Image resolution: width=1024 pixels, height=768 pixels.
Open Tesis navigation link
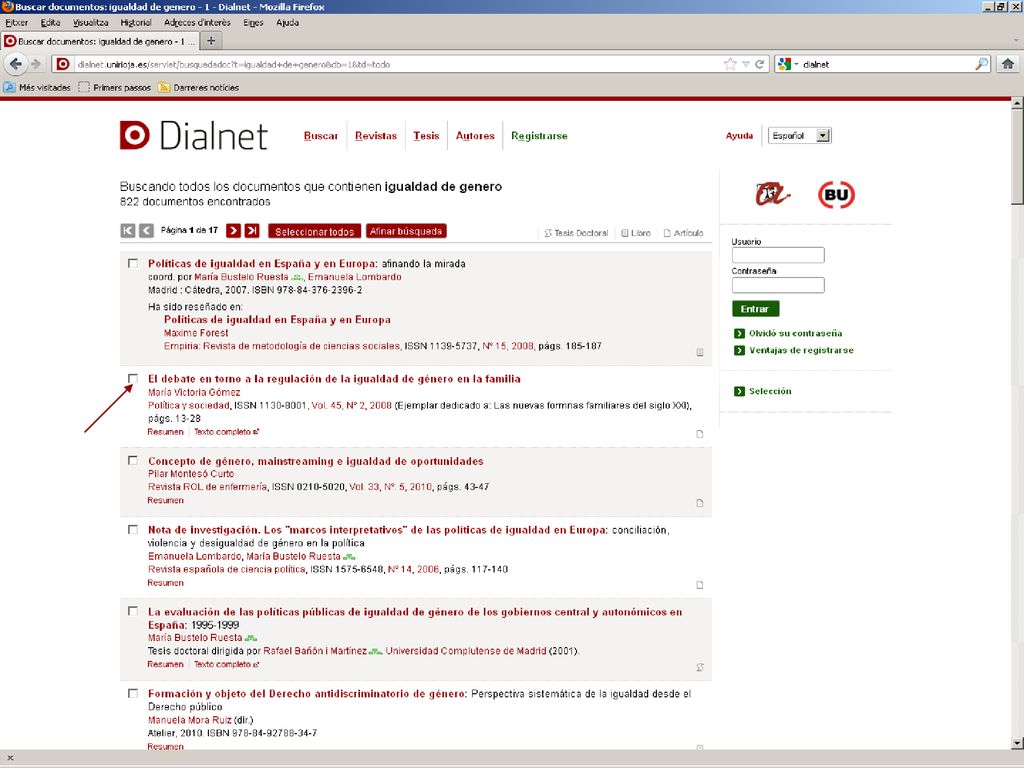pyautogui.click(x=426, y=136)
